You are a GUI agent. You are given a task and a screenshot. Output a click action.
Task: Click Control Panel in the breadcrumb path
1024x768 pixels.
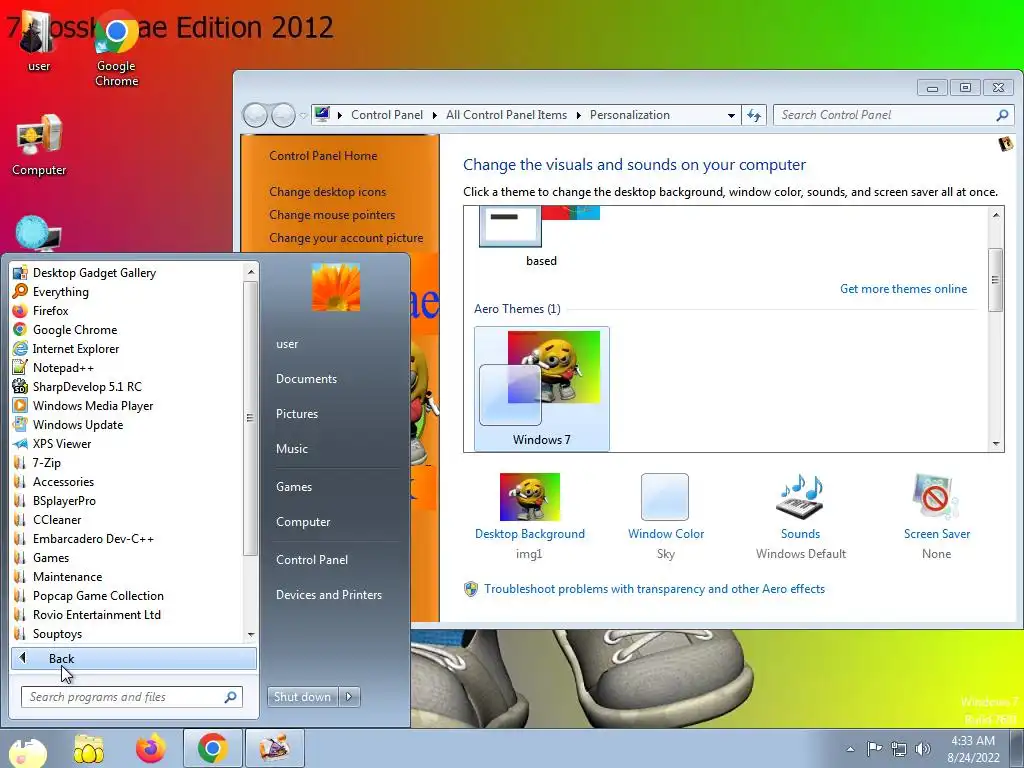pos(387,115)
